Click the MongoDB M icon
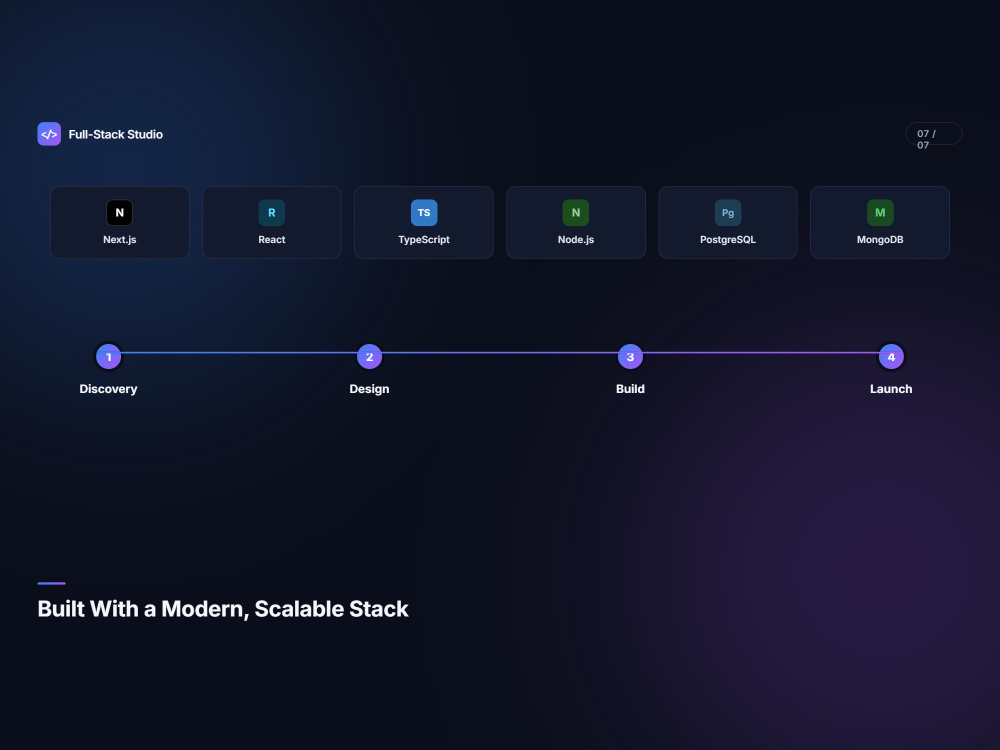The height and width of the screenshot is (750, 1000). [x=880, y=213]
